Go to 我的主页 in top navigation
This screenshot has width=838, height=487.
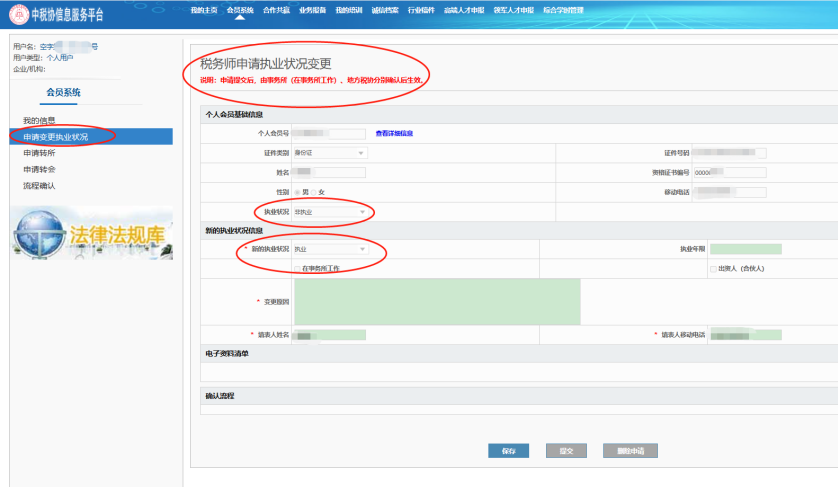(x=204, y=10)
